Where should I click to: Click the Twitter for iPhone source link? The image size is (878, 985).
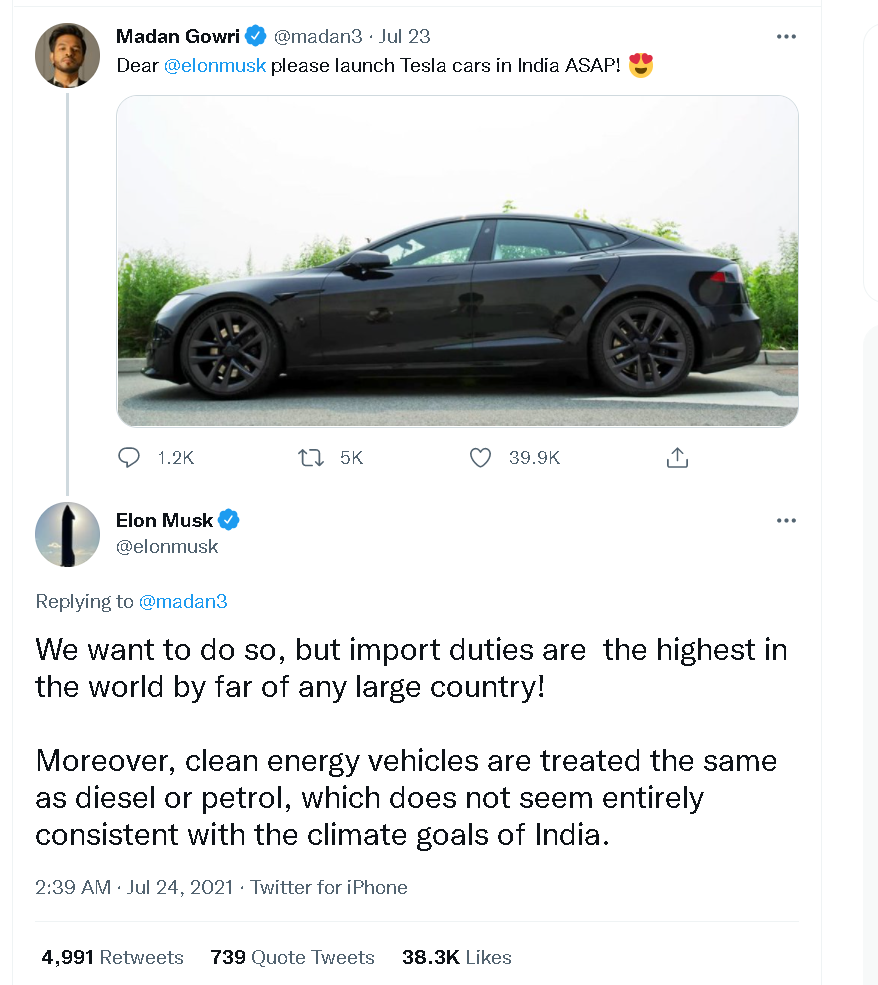328,887
